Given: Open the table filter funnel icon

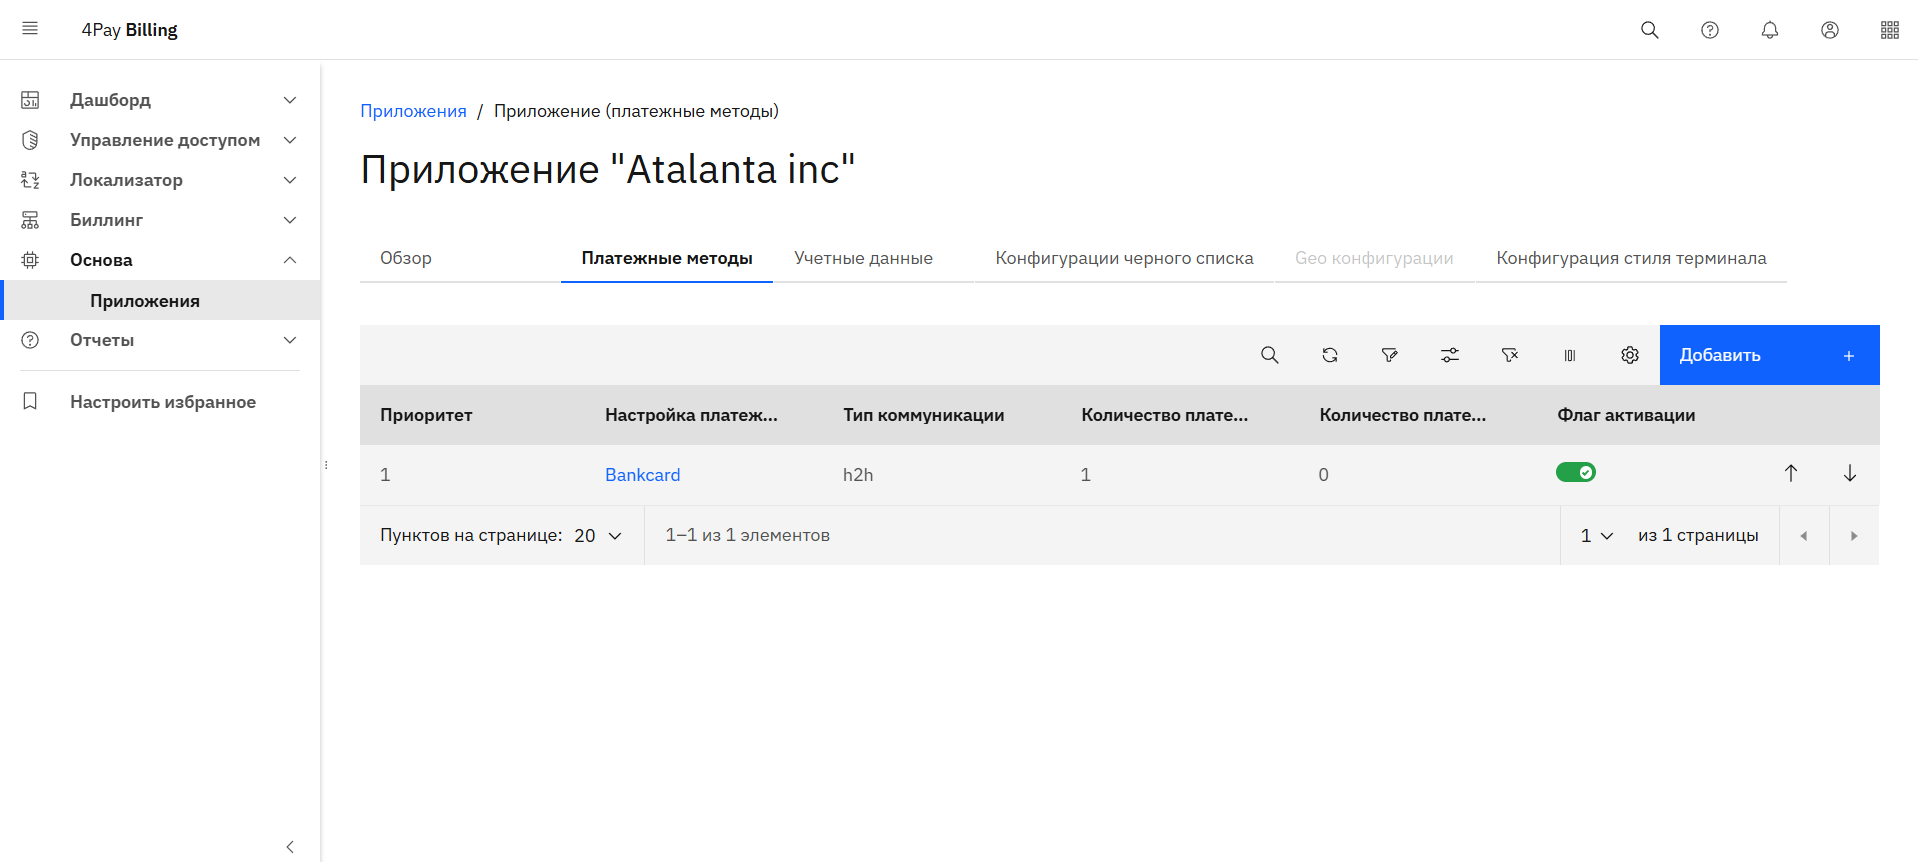Looking at the screenshot, I should coord(1389,355).
